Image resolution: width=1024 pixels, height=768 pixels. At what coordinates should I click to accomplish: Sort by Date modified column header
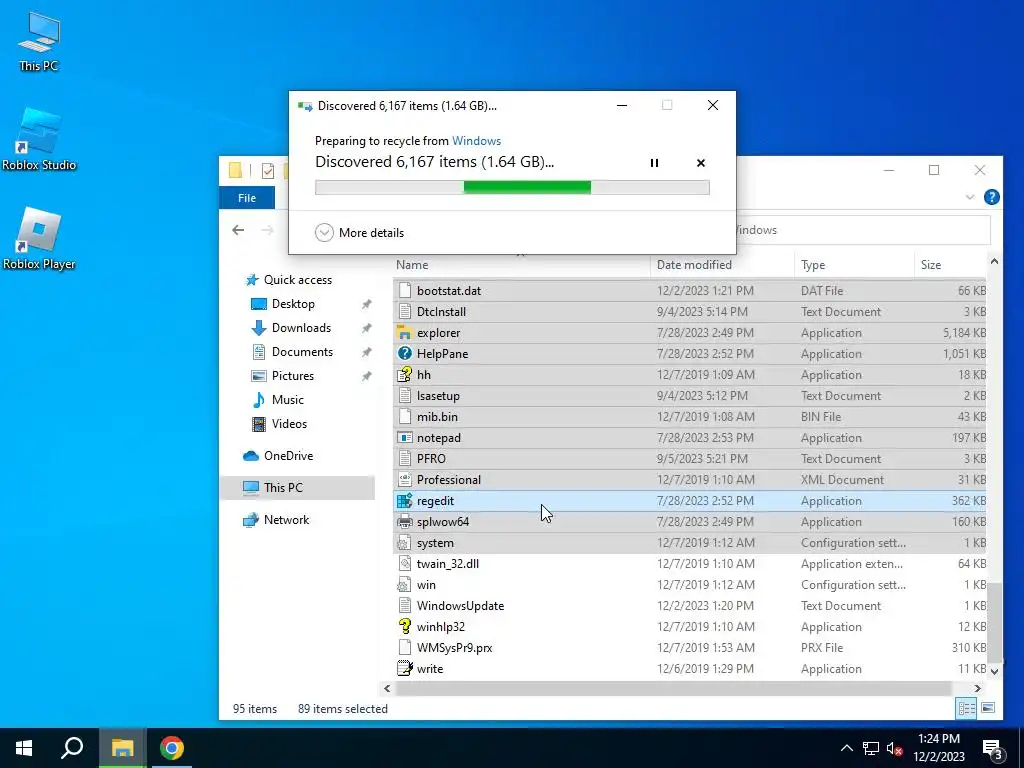click(x=722, y=264)
